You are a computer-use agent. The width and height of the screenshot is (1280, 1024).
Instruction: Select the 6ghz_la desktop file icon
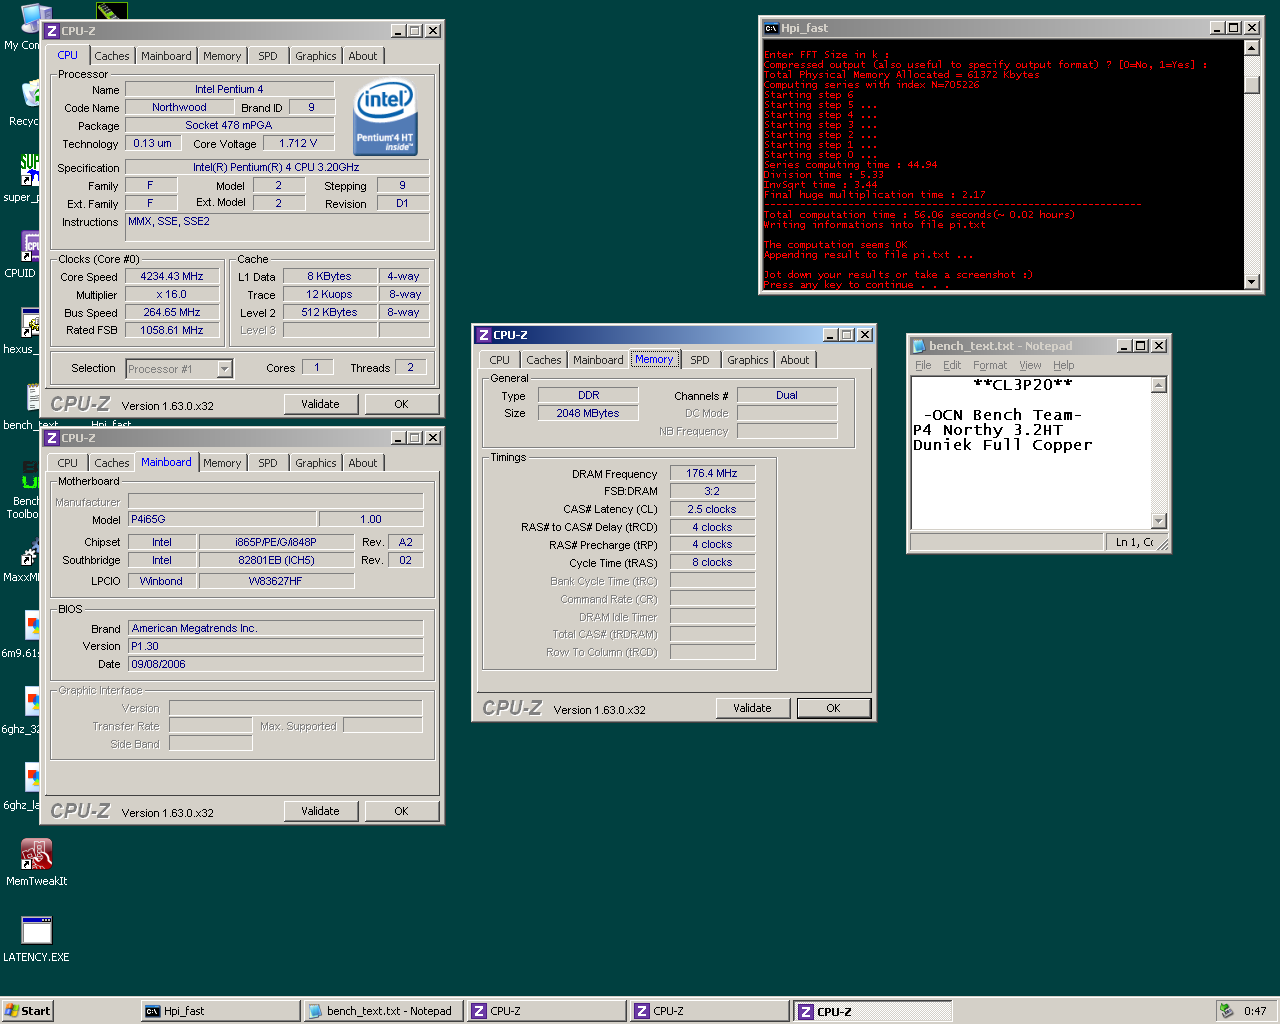(22, 786)
